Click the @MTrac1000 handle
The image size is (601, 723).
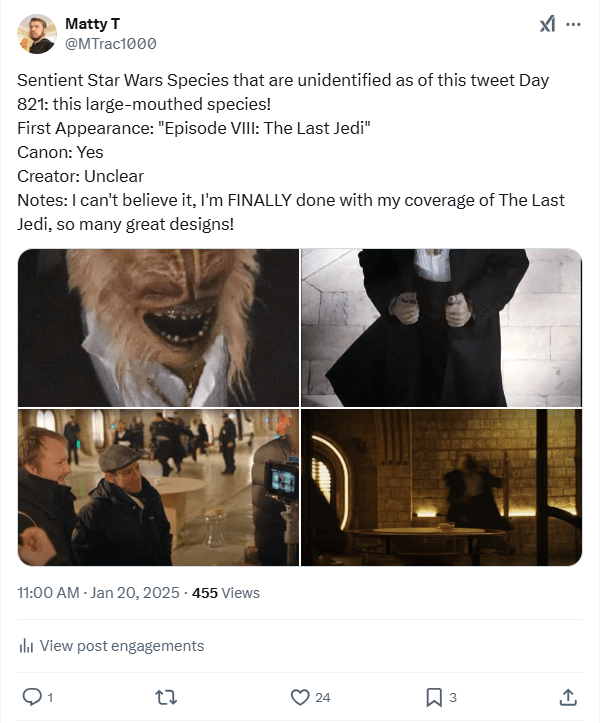click(111, 44)
